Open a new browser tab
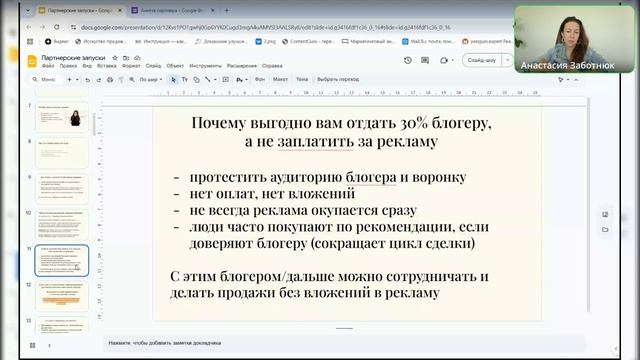The width and height of the screenshot is (640, 360). tap(227, 10)
